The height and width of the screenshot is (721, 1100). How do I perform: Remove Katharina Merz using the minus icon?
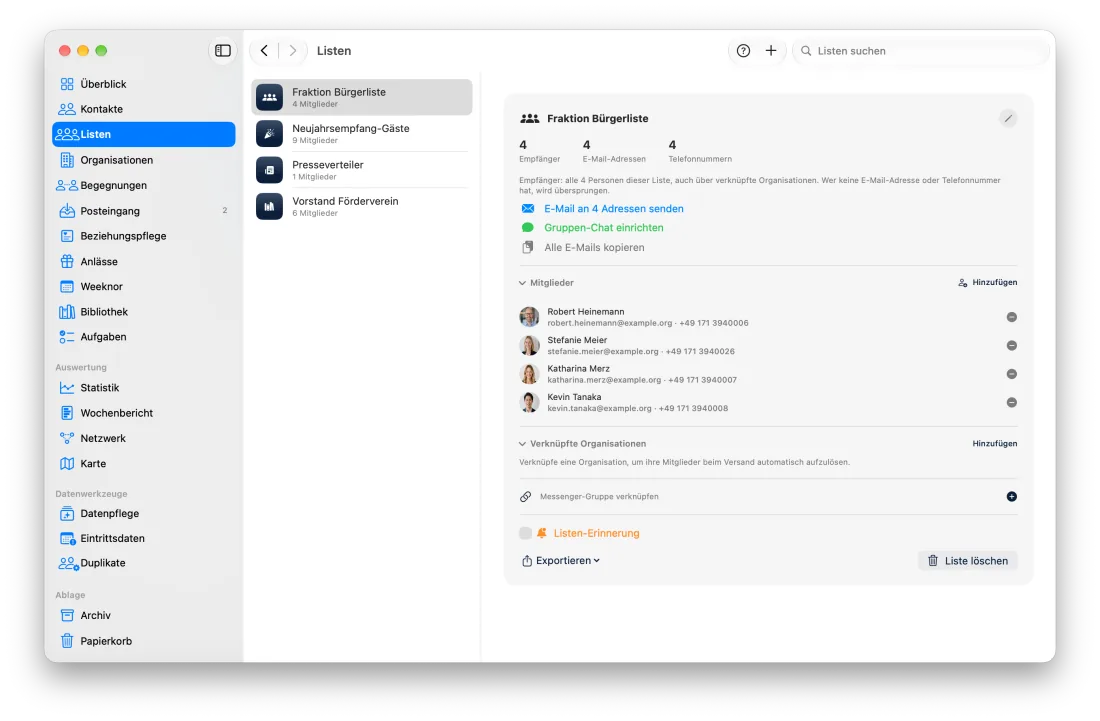coord(1012,374)
